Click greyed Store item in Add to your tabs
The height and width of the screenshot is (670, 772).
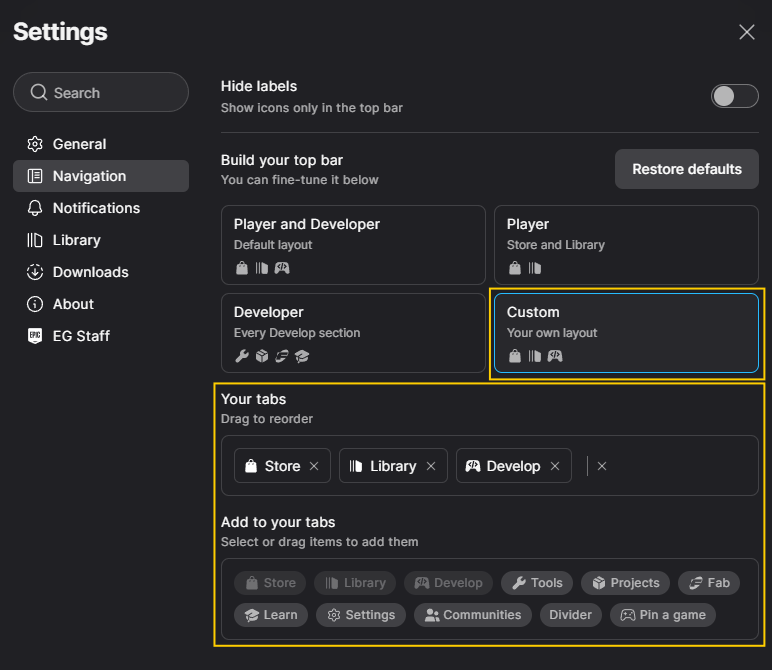270,583
